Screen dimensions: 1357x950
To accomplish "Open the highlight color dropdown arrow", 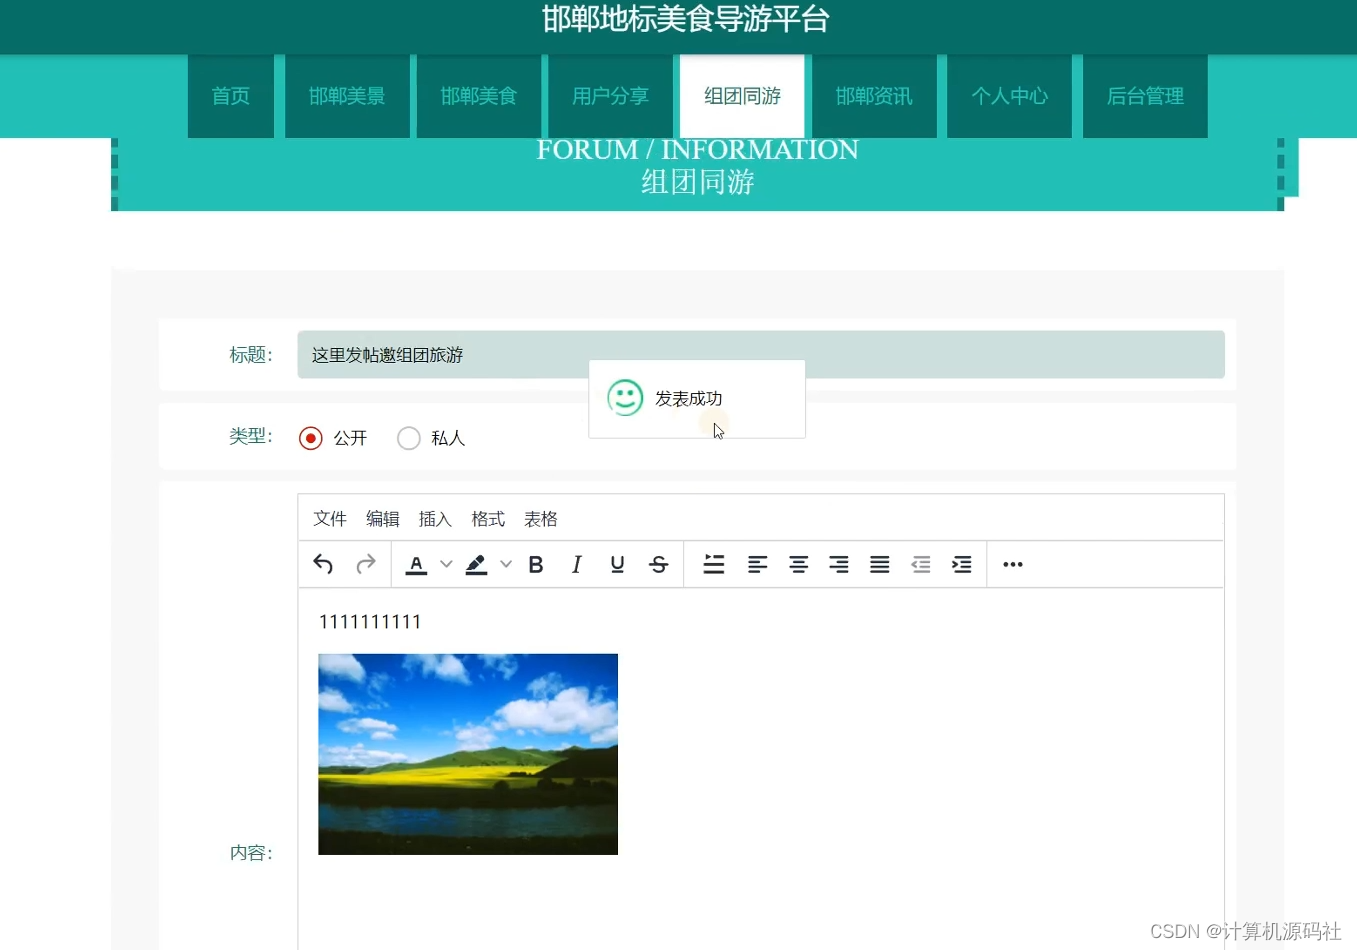I will click(x=504, y=564).
